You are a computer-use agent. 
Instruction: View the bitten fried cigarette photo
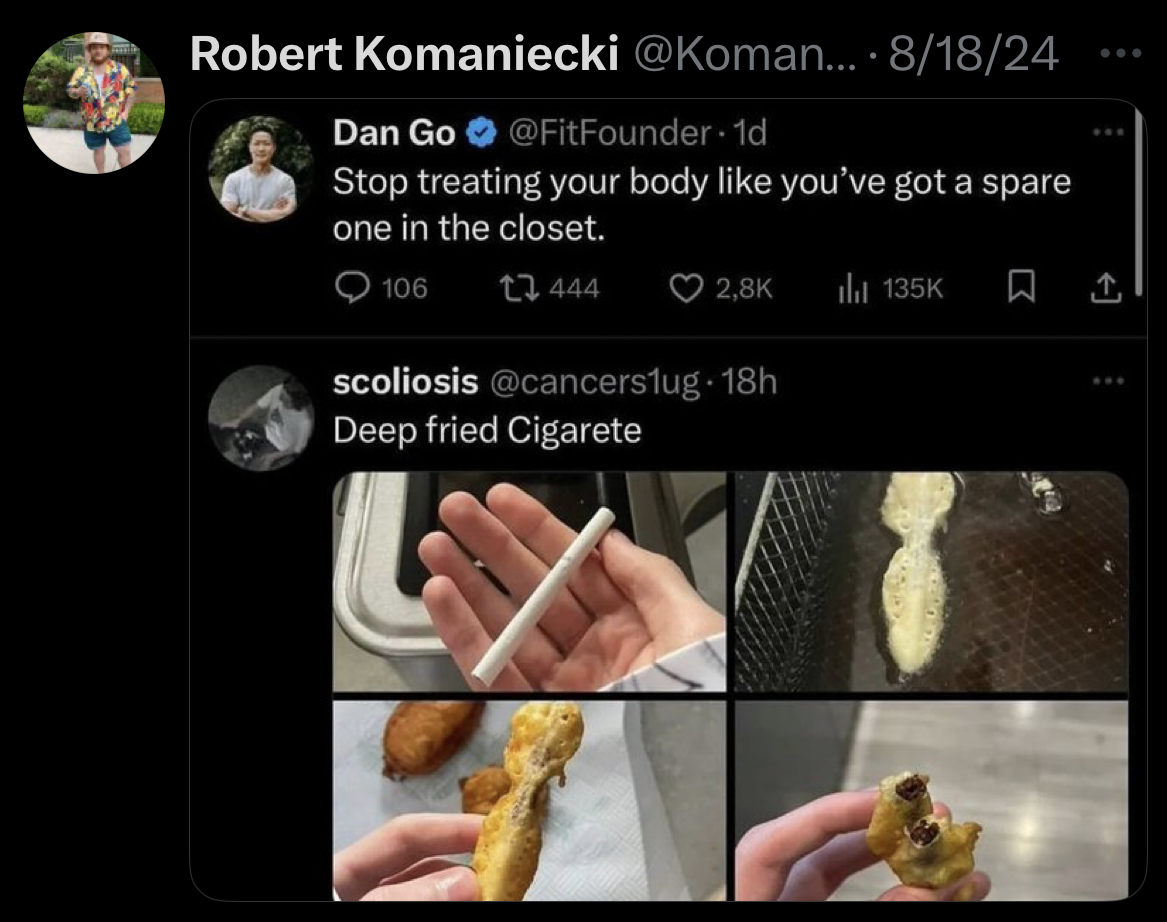click(932, 798)
